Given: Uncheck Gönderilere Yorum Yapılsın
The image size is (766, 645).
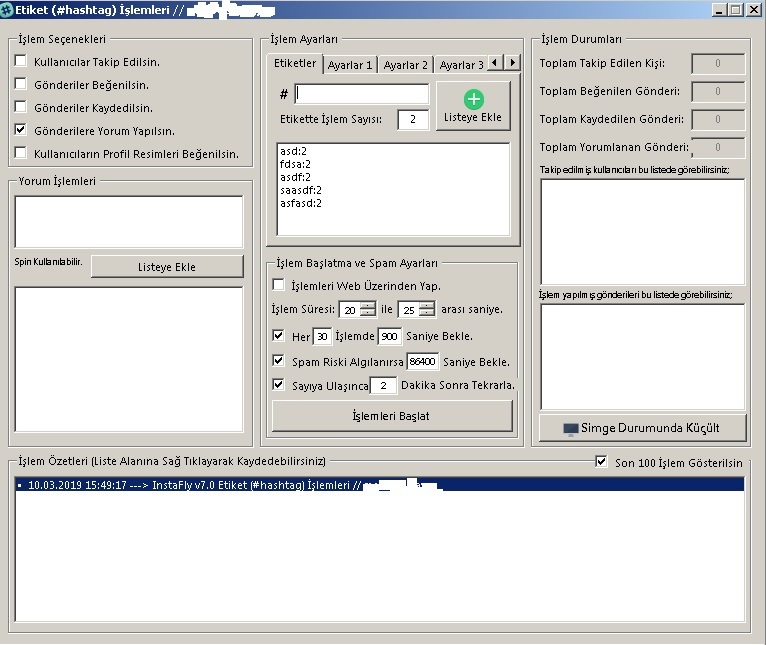Looking at the screenshot, I should tap(21, 130).
